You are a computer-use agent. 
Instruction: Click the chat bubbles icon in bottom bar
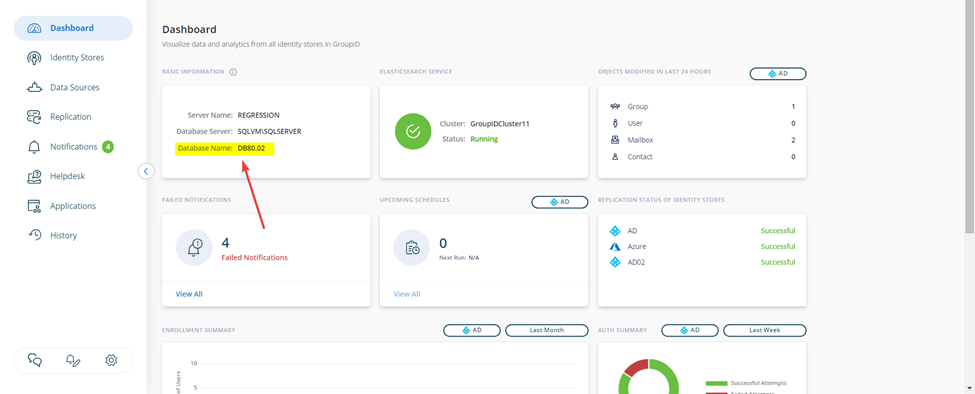click(x=35, y=360)
